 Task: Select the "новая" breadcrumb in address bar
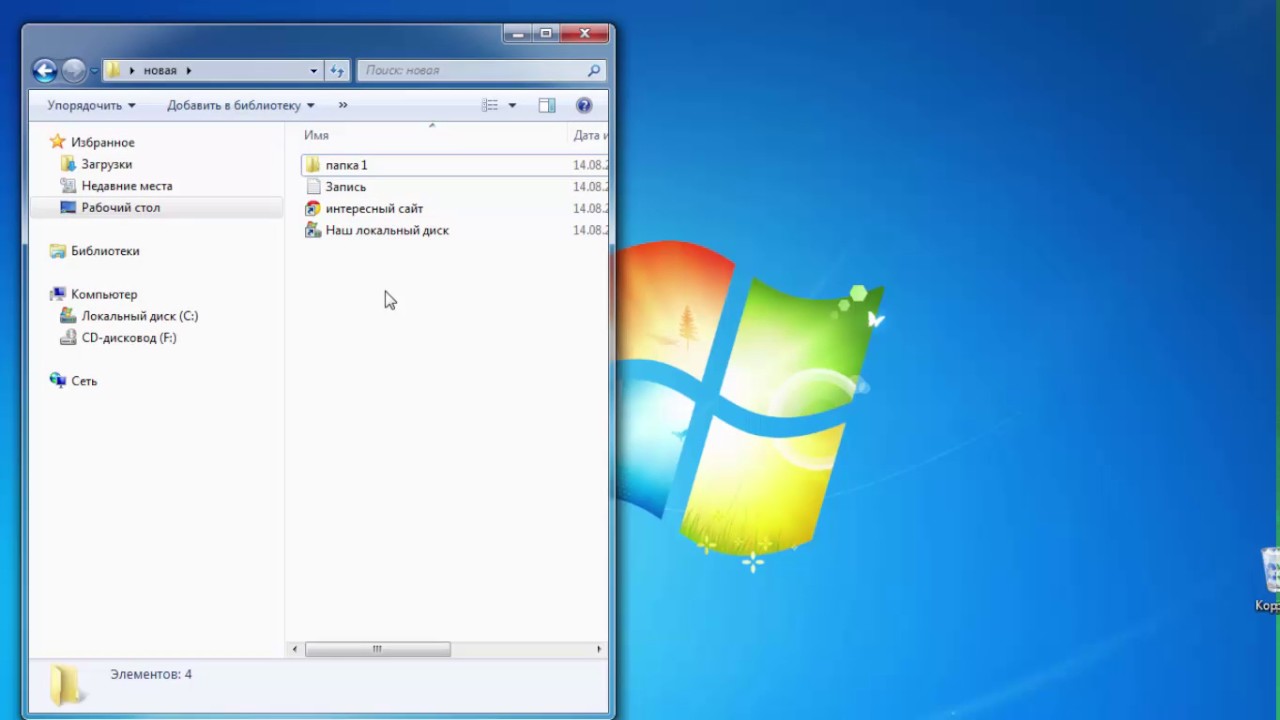160,71
